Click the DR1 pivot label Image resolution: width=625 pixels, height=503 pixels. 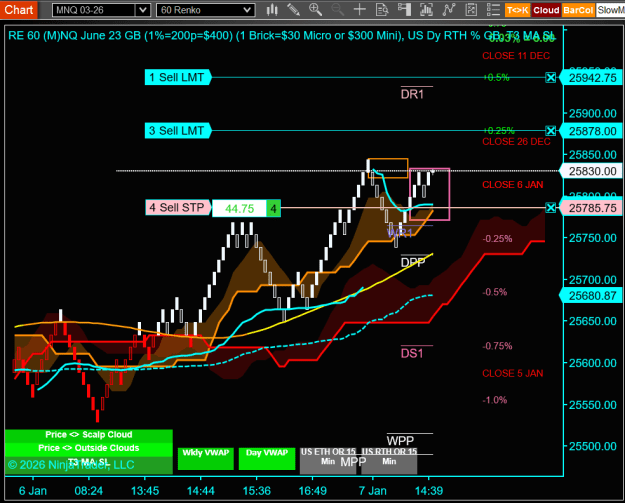(412, 94)
